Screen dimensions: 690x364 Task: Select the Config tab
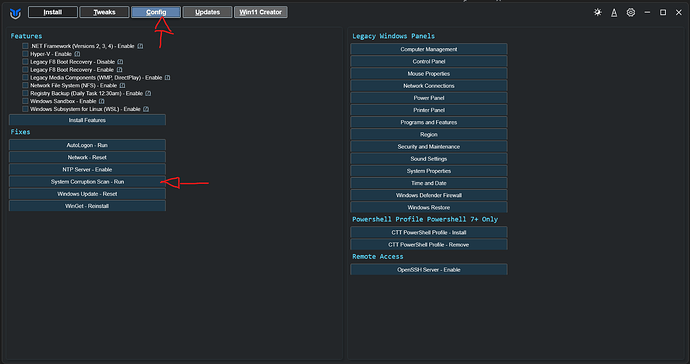[x=156, y=12]
